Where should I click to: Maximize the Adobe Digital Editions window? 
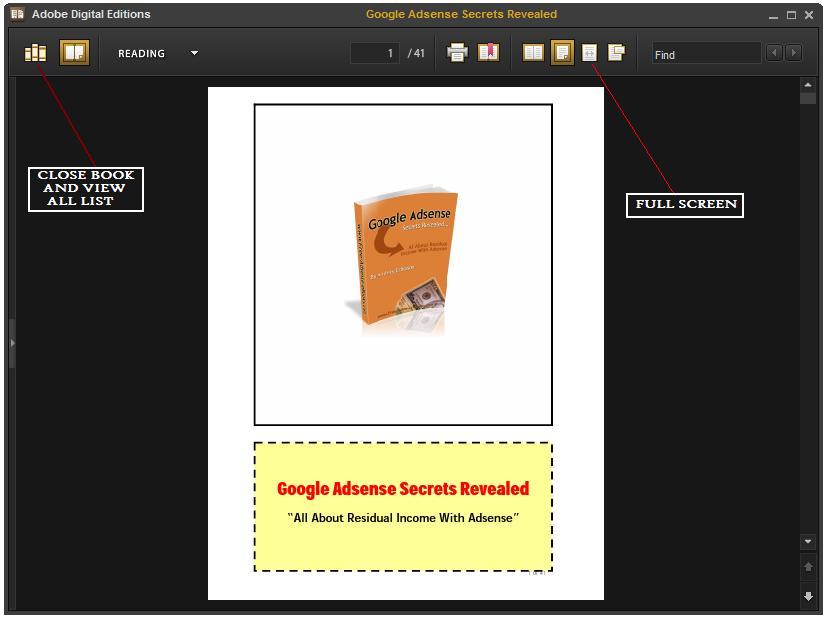[x=791, y=15]
